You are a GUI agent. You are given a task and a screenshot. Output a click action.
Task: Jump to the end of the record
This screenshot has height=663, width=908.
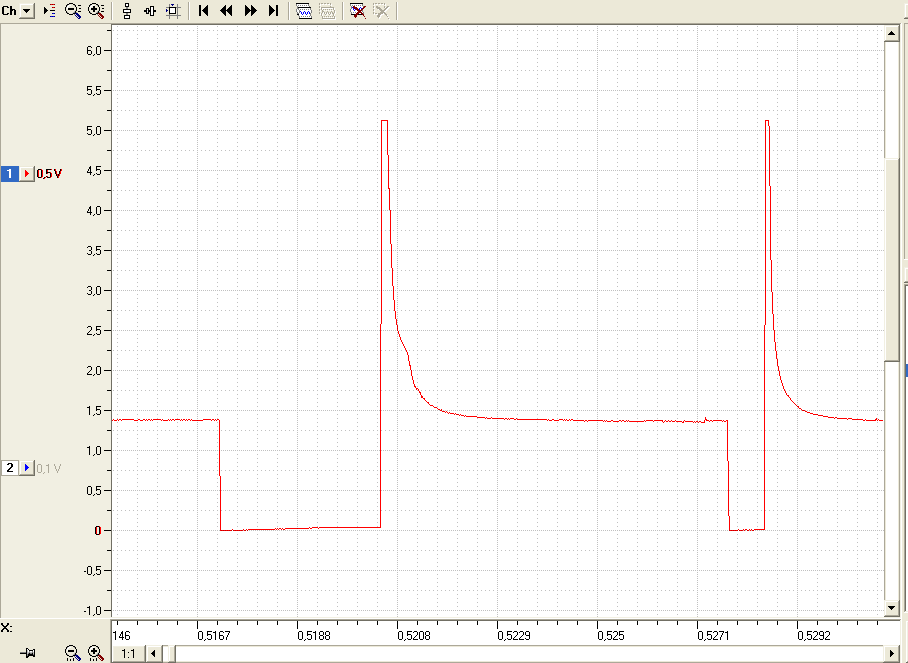pos(273,10)
